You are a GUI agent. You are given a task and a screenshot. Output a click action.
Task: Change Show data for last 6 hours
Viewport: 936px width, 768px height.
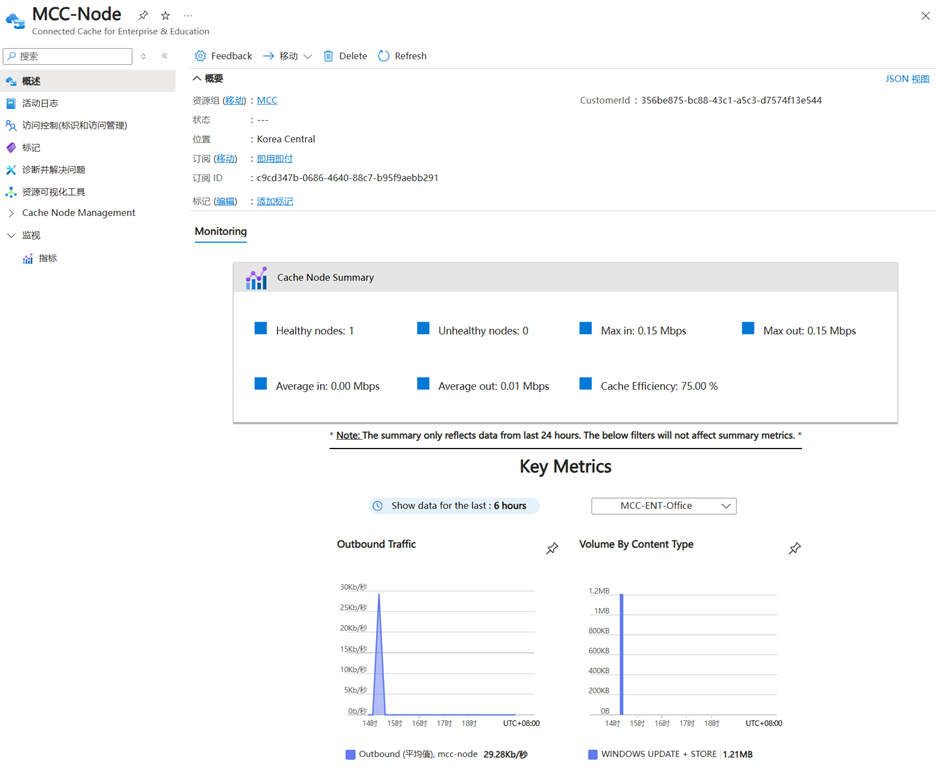(x=454, y=506)
